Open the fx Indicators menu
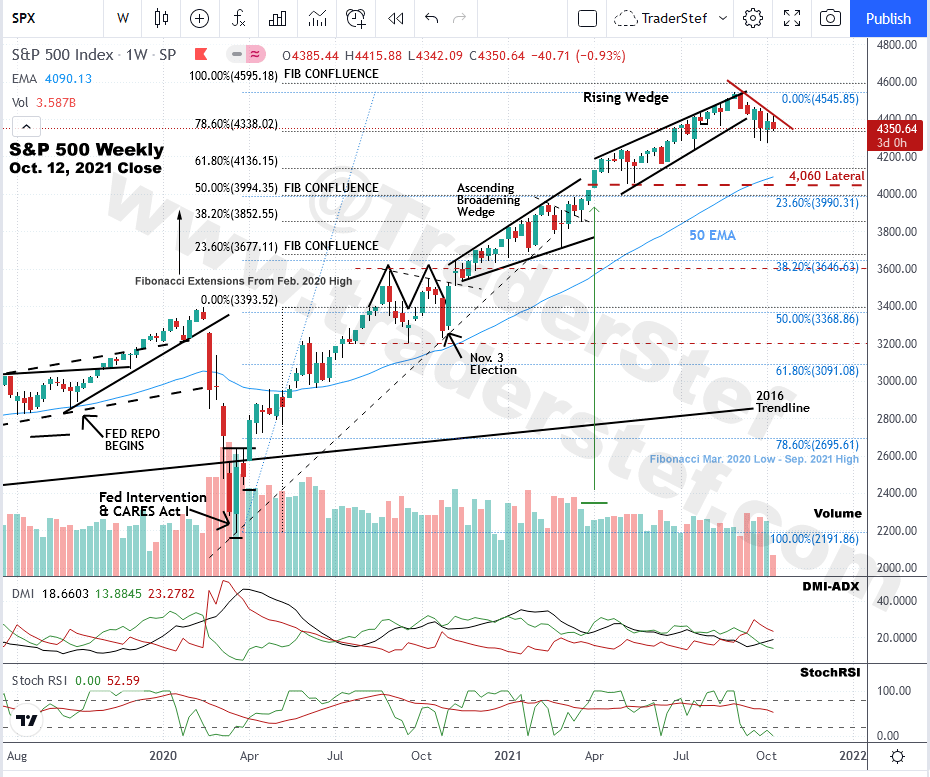Screen dimensions: 930x777 [239, 18]
